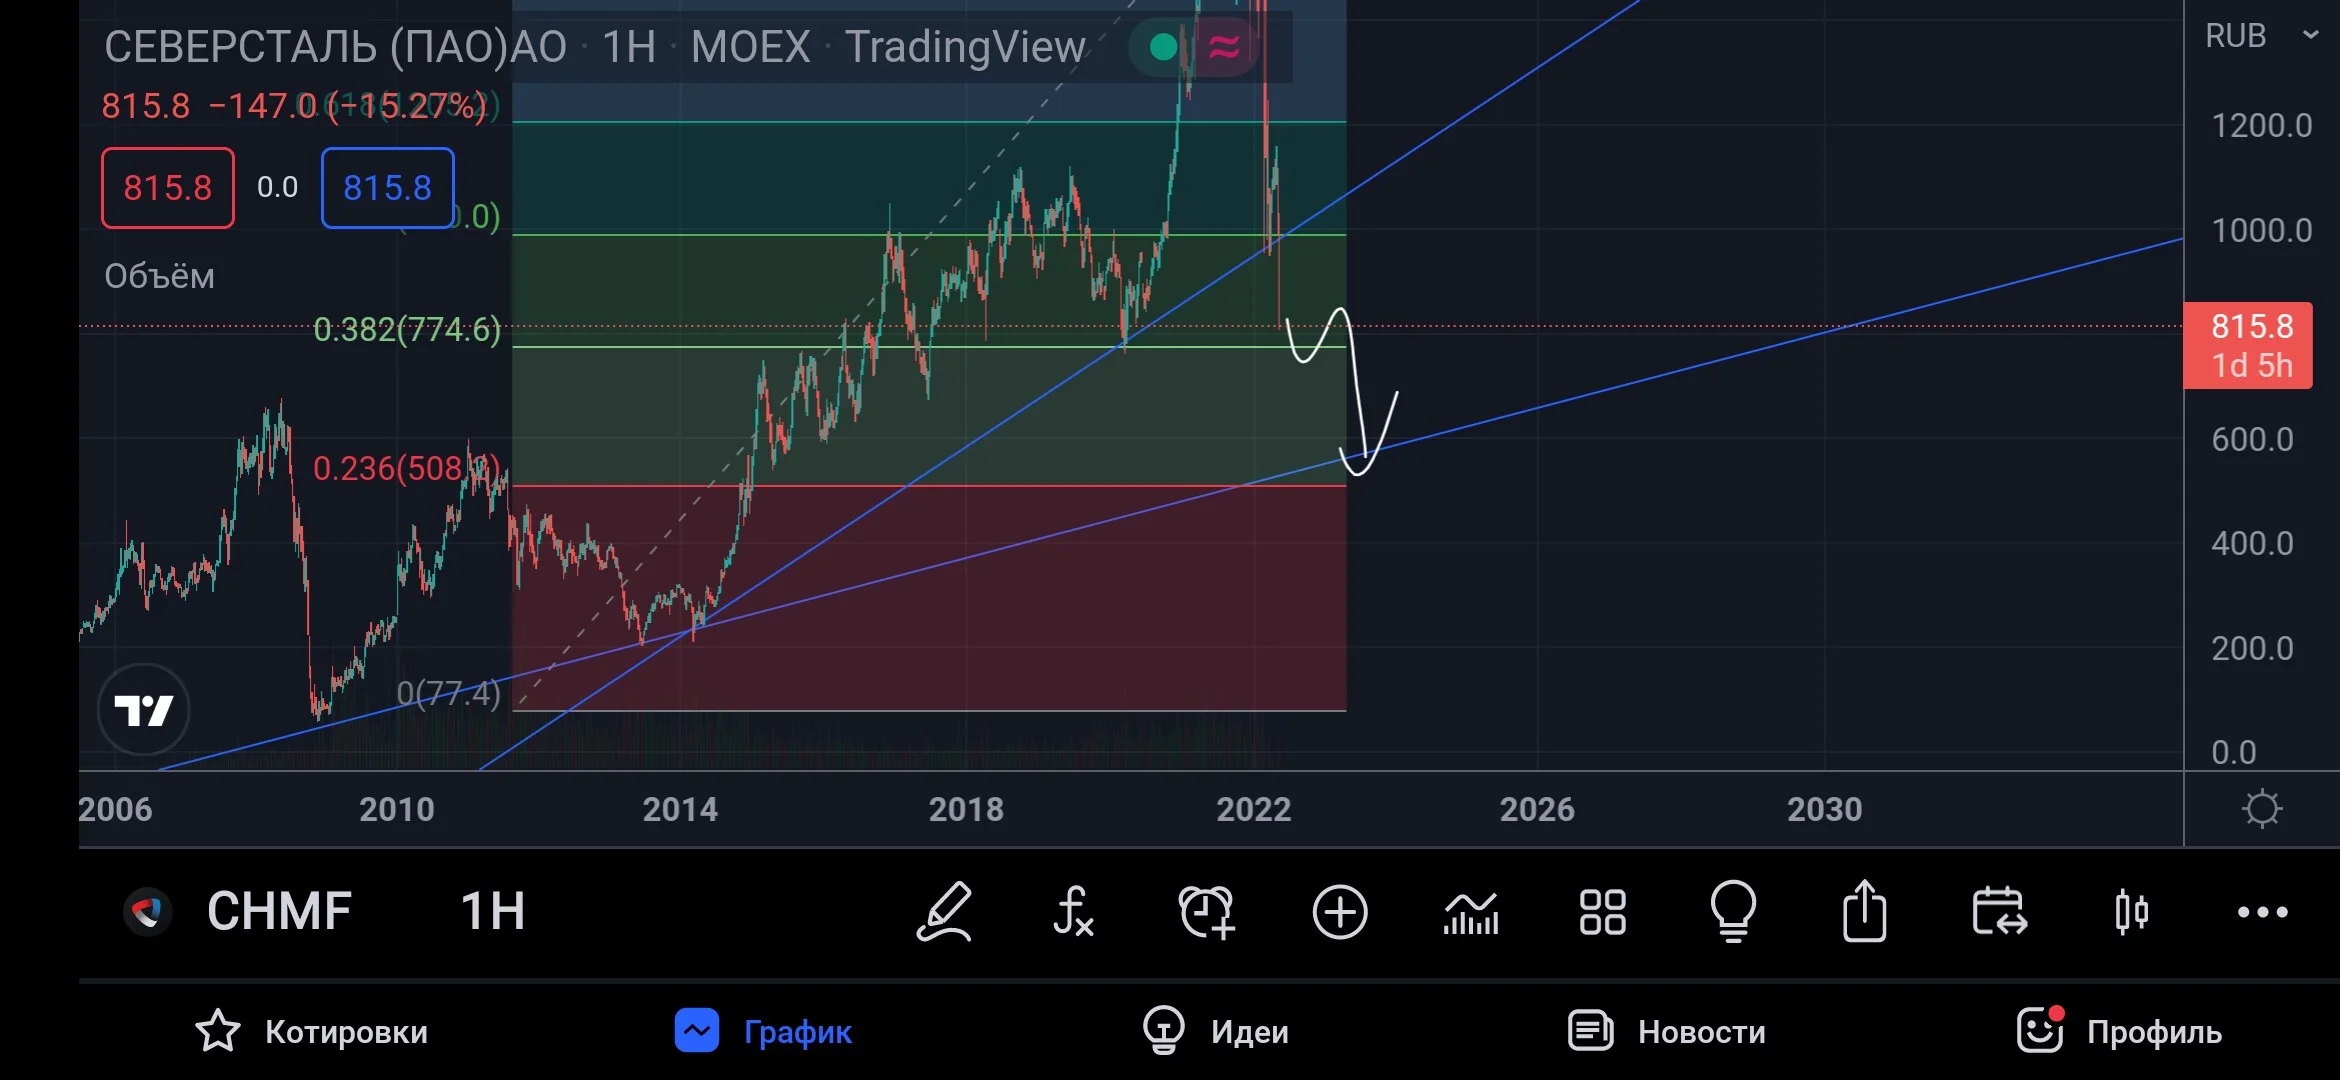Viewport: 2340px width, 1080px height.
Task: Toggle the green market status indicator
Action: click(x=1163, y=46)
